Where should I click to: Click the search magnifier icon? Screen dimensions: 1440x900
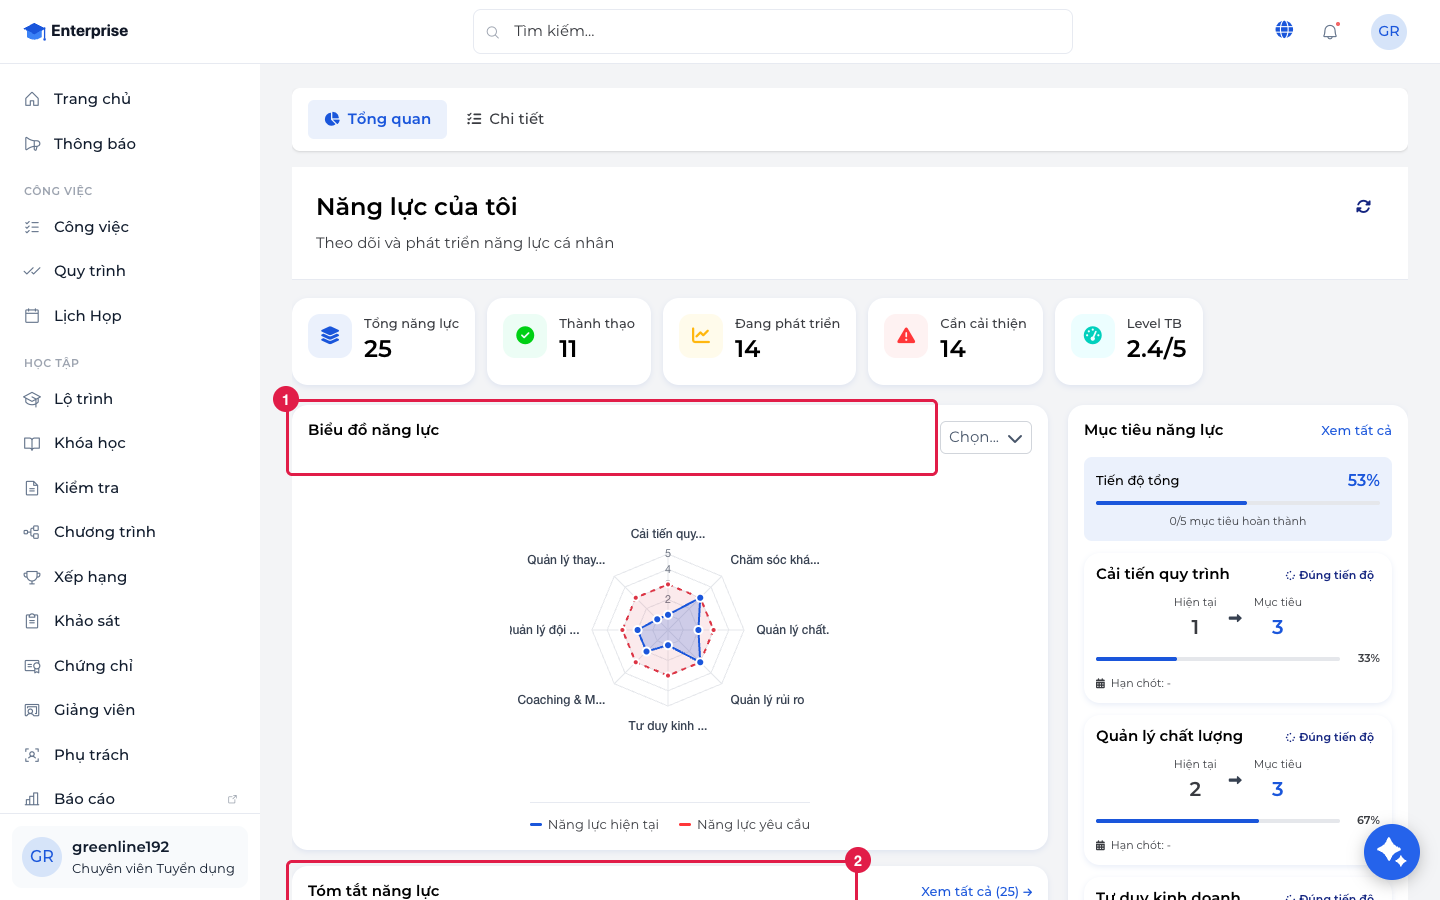coord(493,32)
